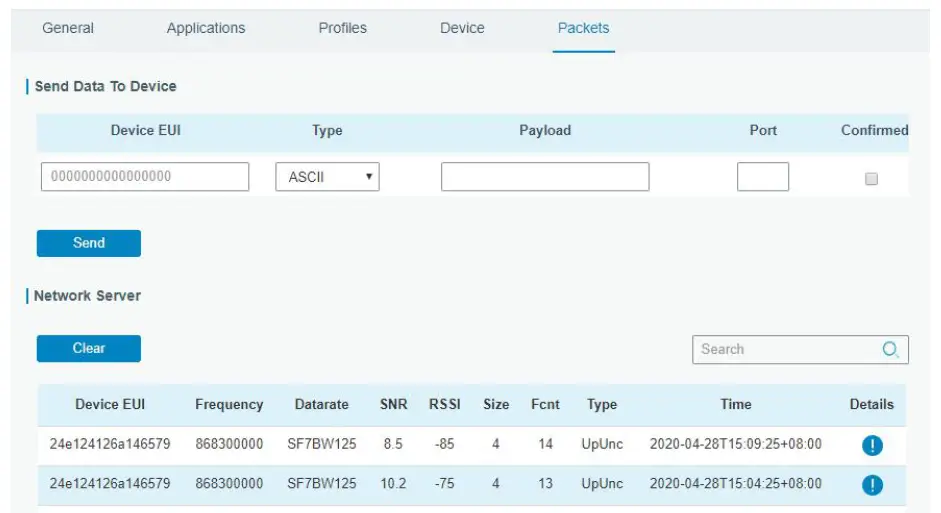Open details for the Fcnt 14 packet
The height and width of the screenshot is (513, 941).
pyautogui.click(x=872, y=445)
